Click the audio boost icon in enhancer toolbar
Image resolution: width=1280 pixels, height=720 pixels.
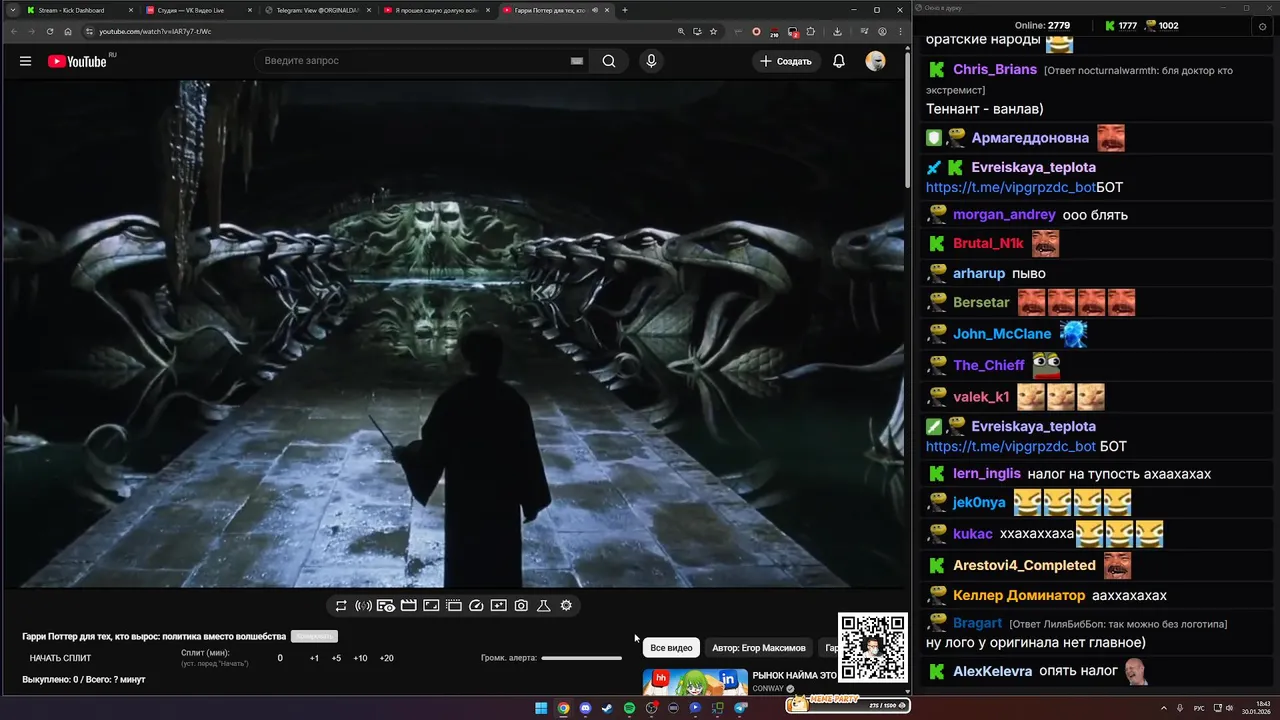363,605
